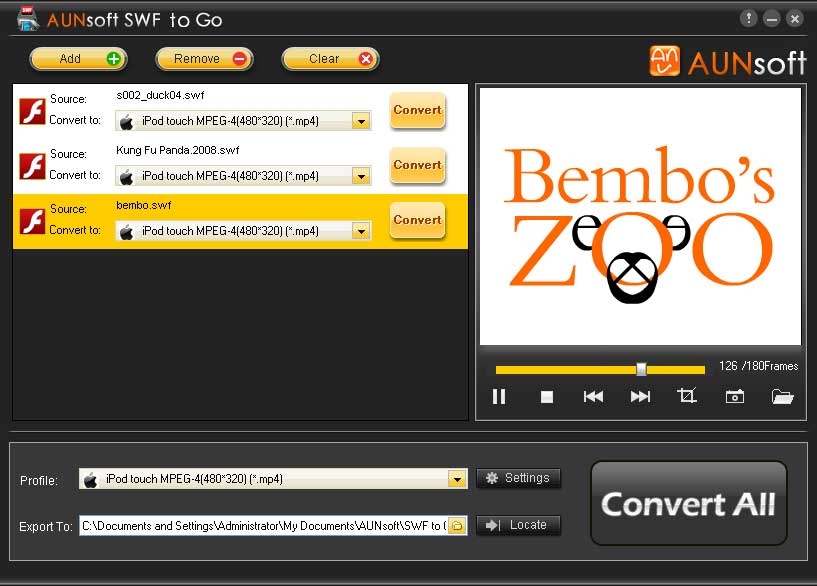Pause the SWF preview playback
The image size is (817, 586).
[x=499, y=397]
